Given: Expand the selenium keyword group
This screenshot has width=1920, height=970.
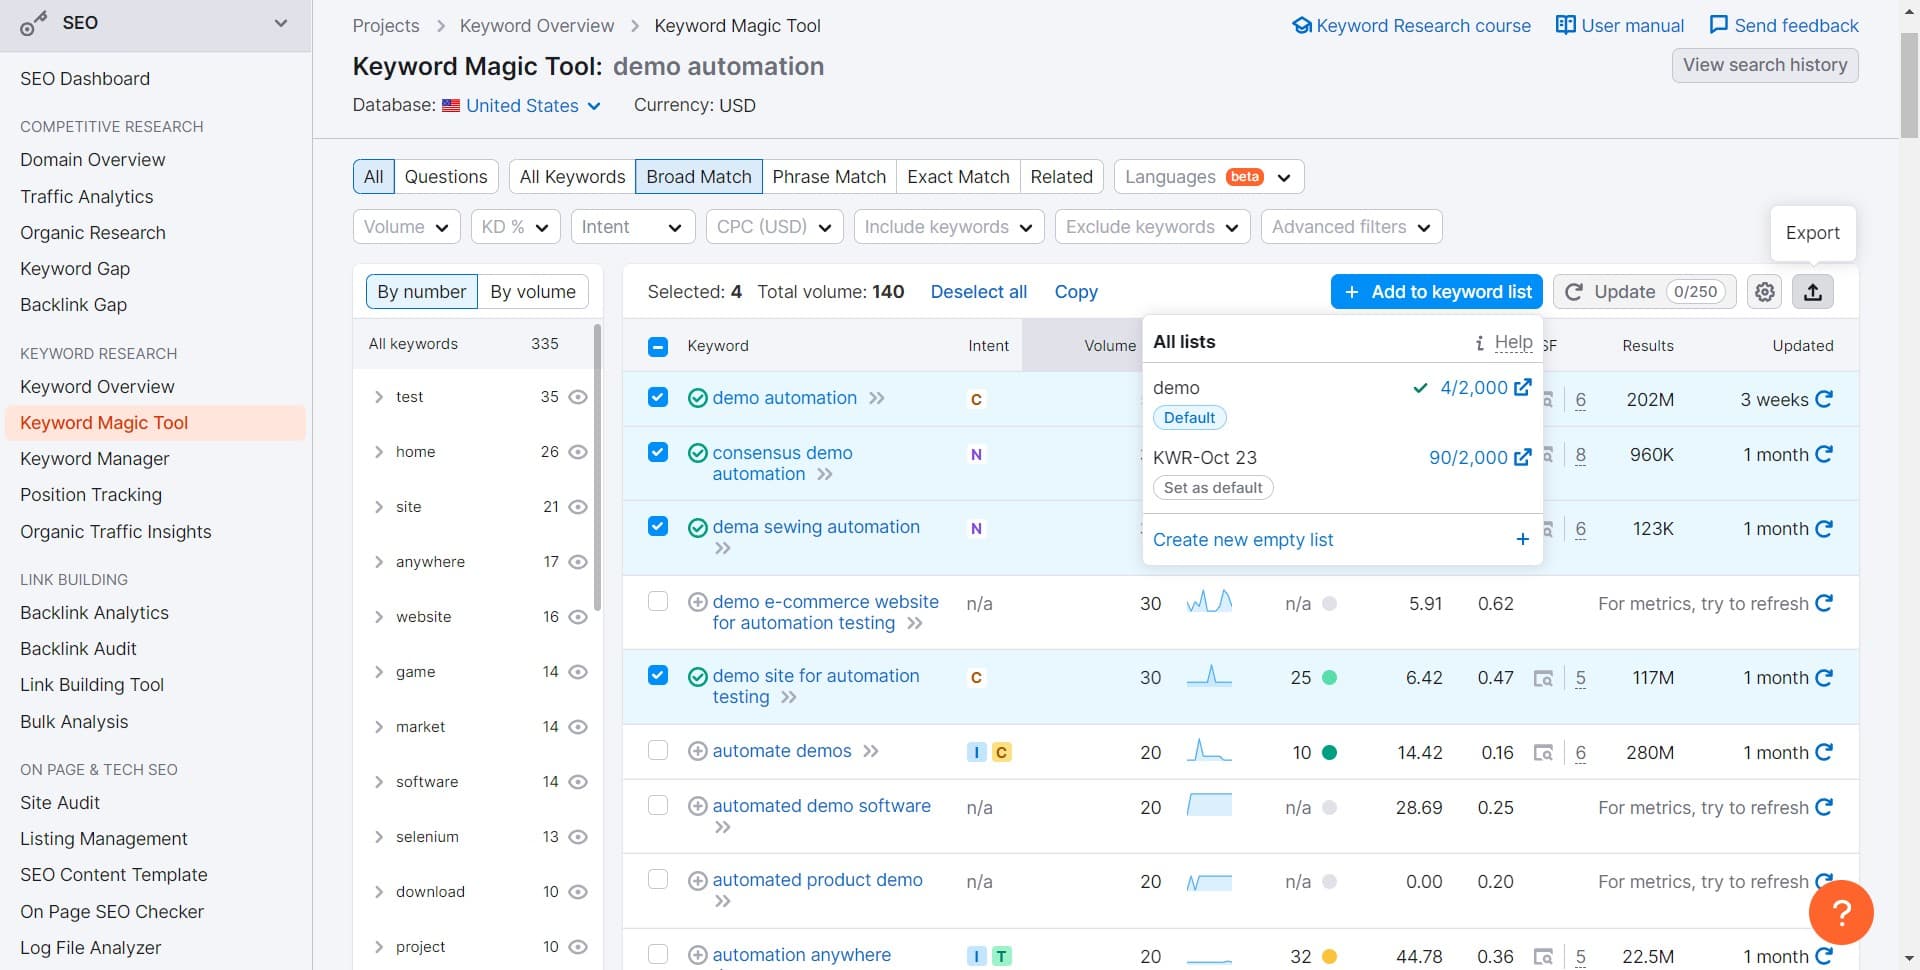Looking at the screenshot, I should pos(379,837).
